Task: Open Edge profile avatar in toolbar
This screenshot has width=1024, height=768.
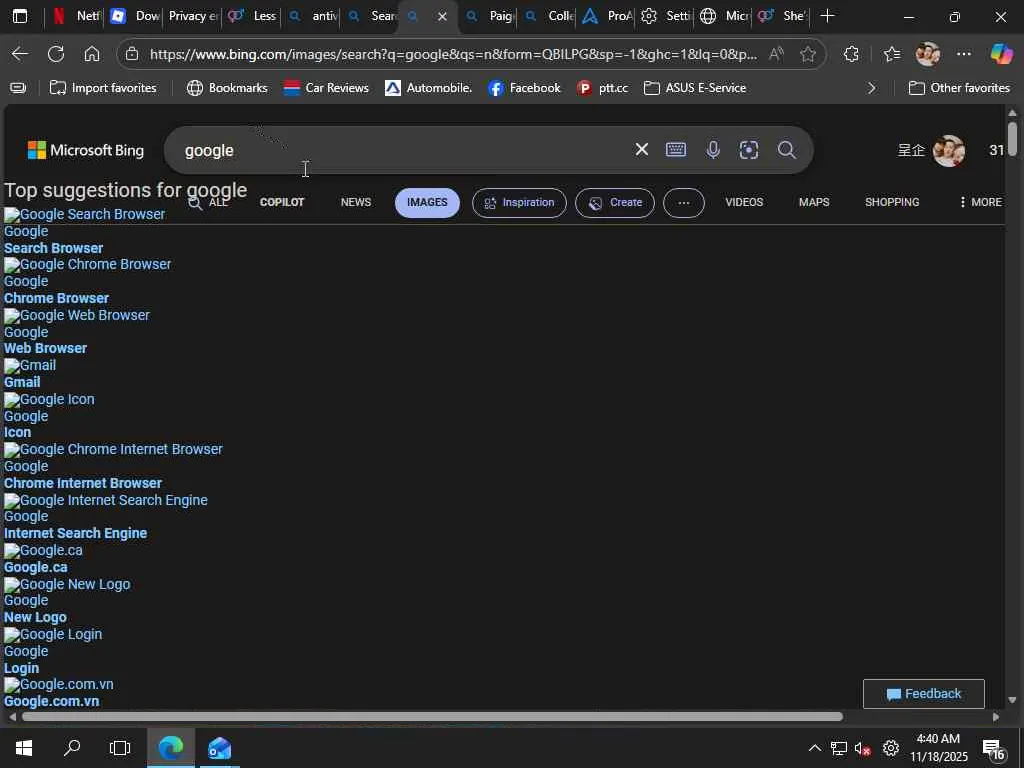Action: click(927, 54)
